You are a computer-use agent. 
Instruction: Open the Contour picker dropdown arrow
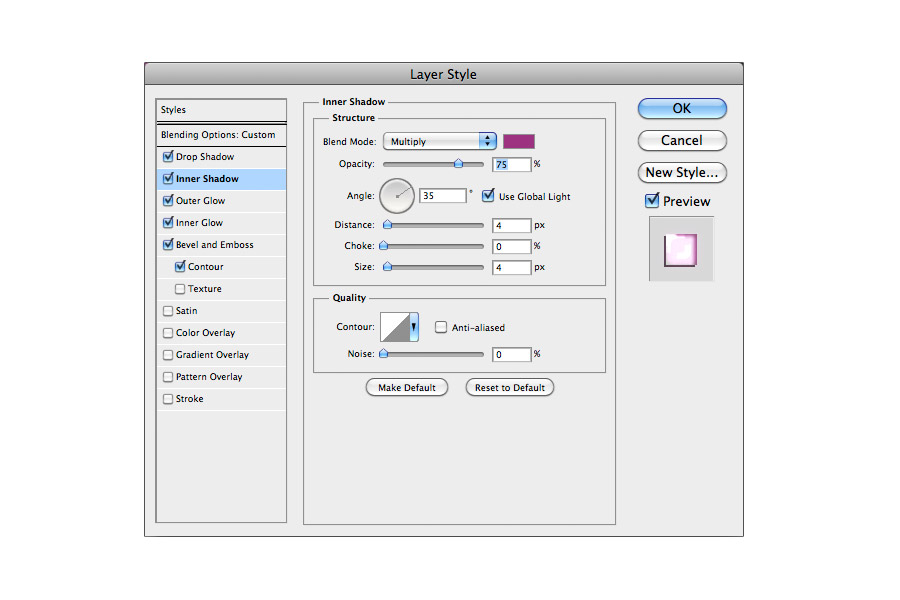tap(414, 327)
